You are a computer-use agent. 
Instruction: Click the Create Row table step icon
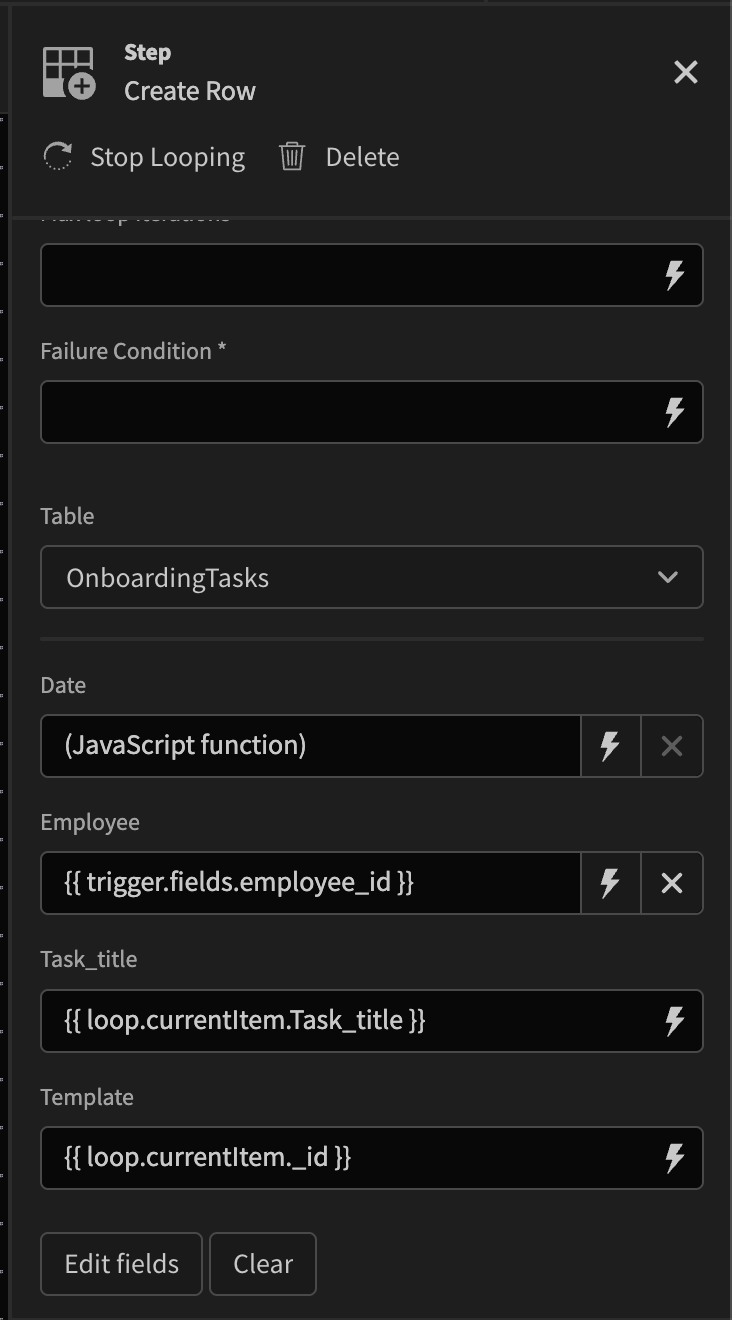(x=69, y=73)
